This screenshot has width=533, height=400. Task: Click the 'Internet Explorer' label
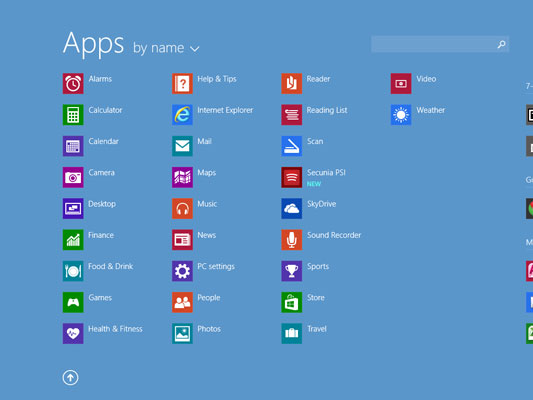click(x=225, y=110)
